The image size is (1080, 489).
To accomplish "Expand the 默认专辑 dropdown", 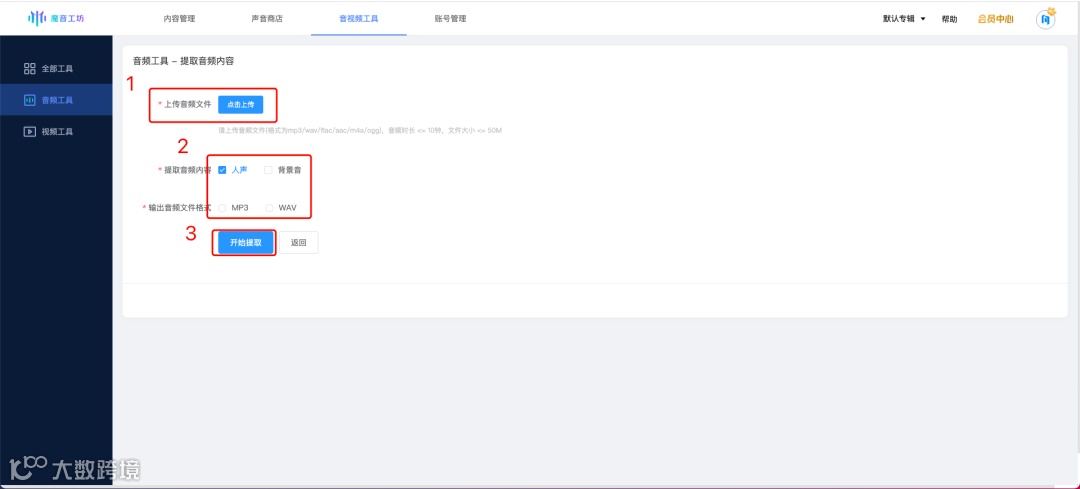I will [x=904, y=19].
